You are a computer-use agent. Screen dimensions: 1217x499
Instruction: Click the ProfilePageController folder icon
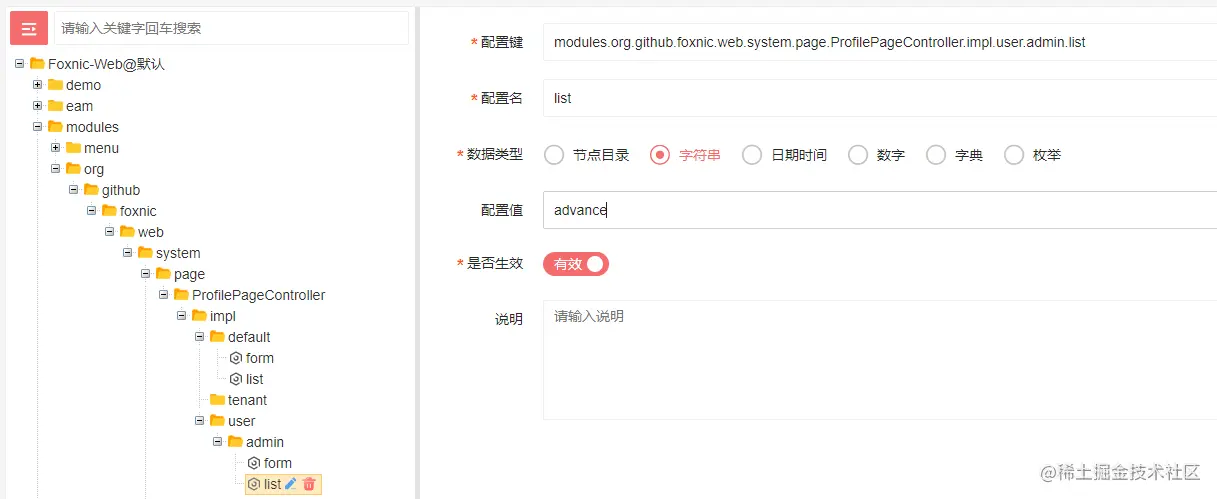(181, 295)
